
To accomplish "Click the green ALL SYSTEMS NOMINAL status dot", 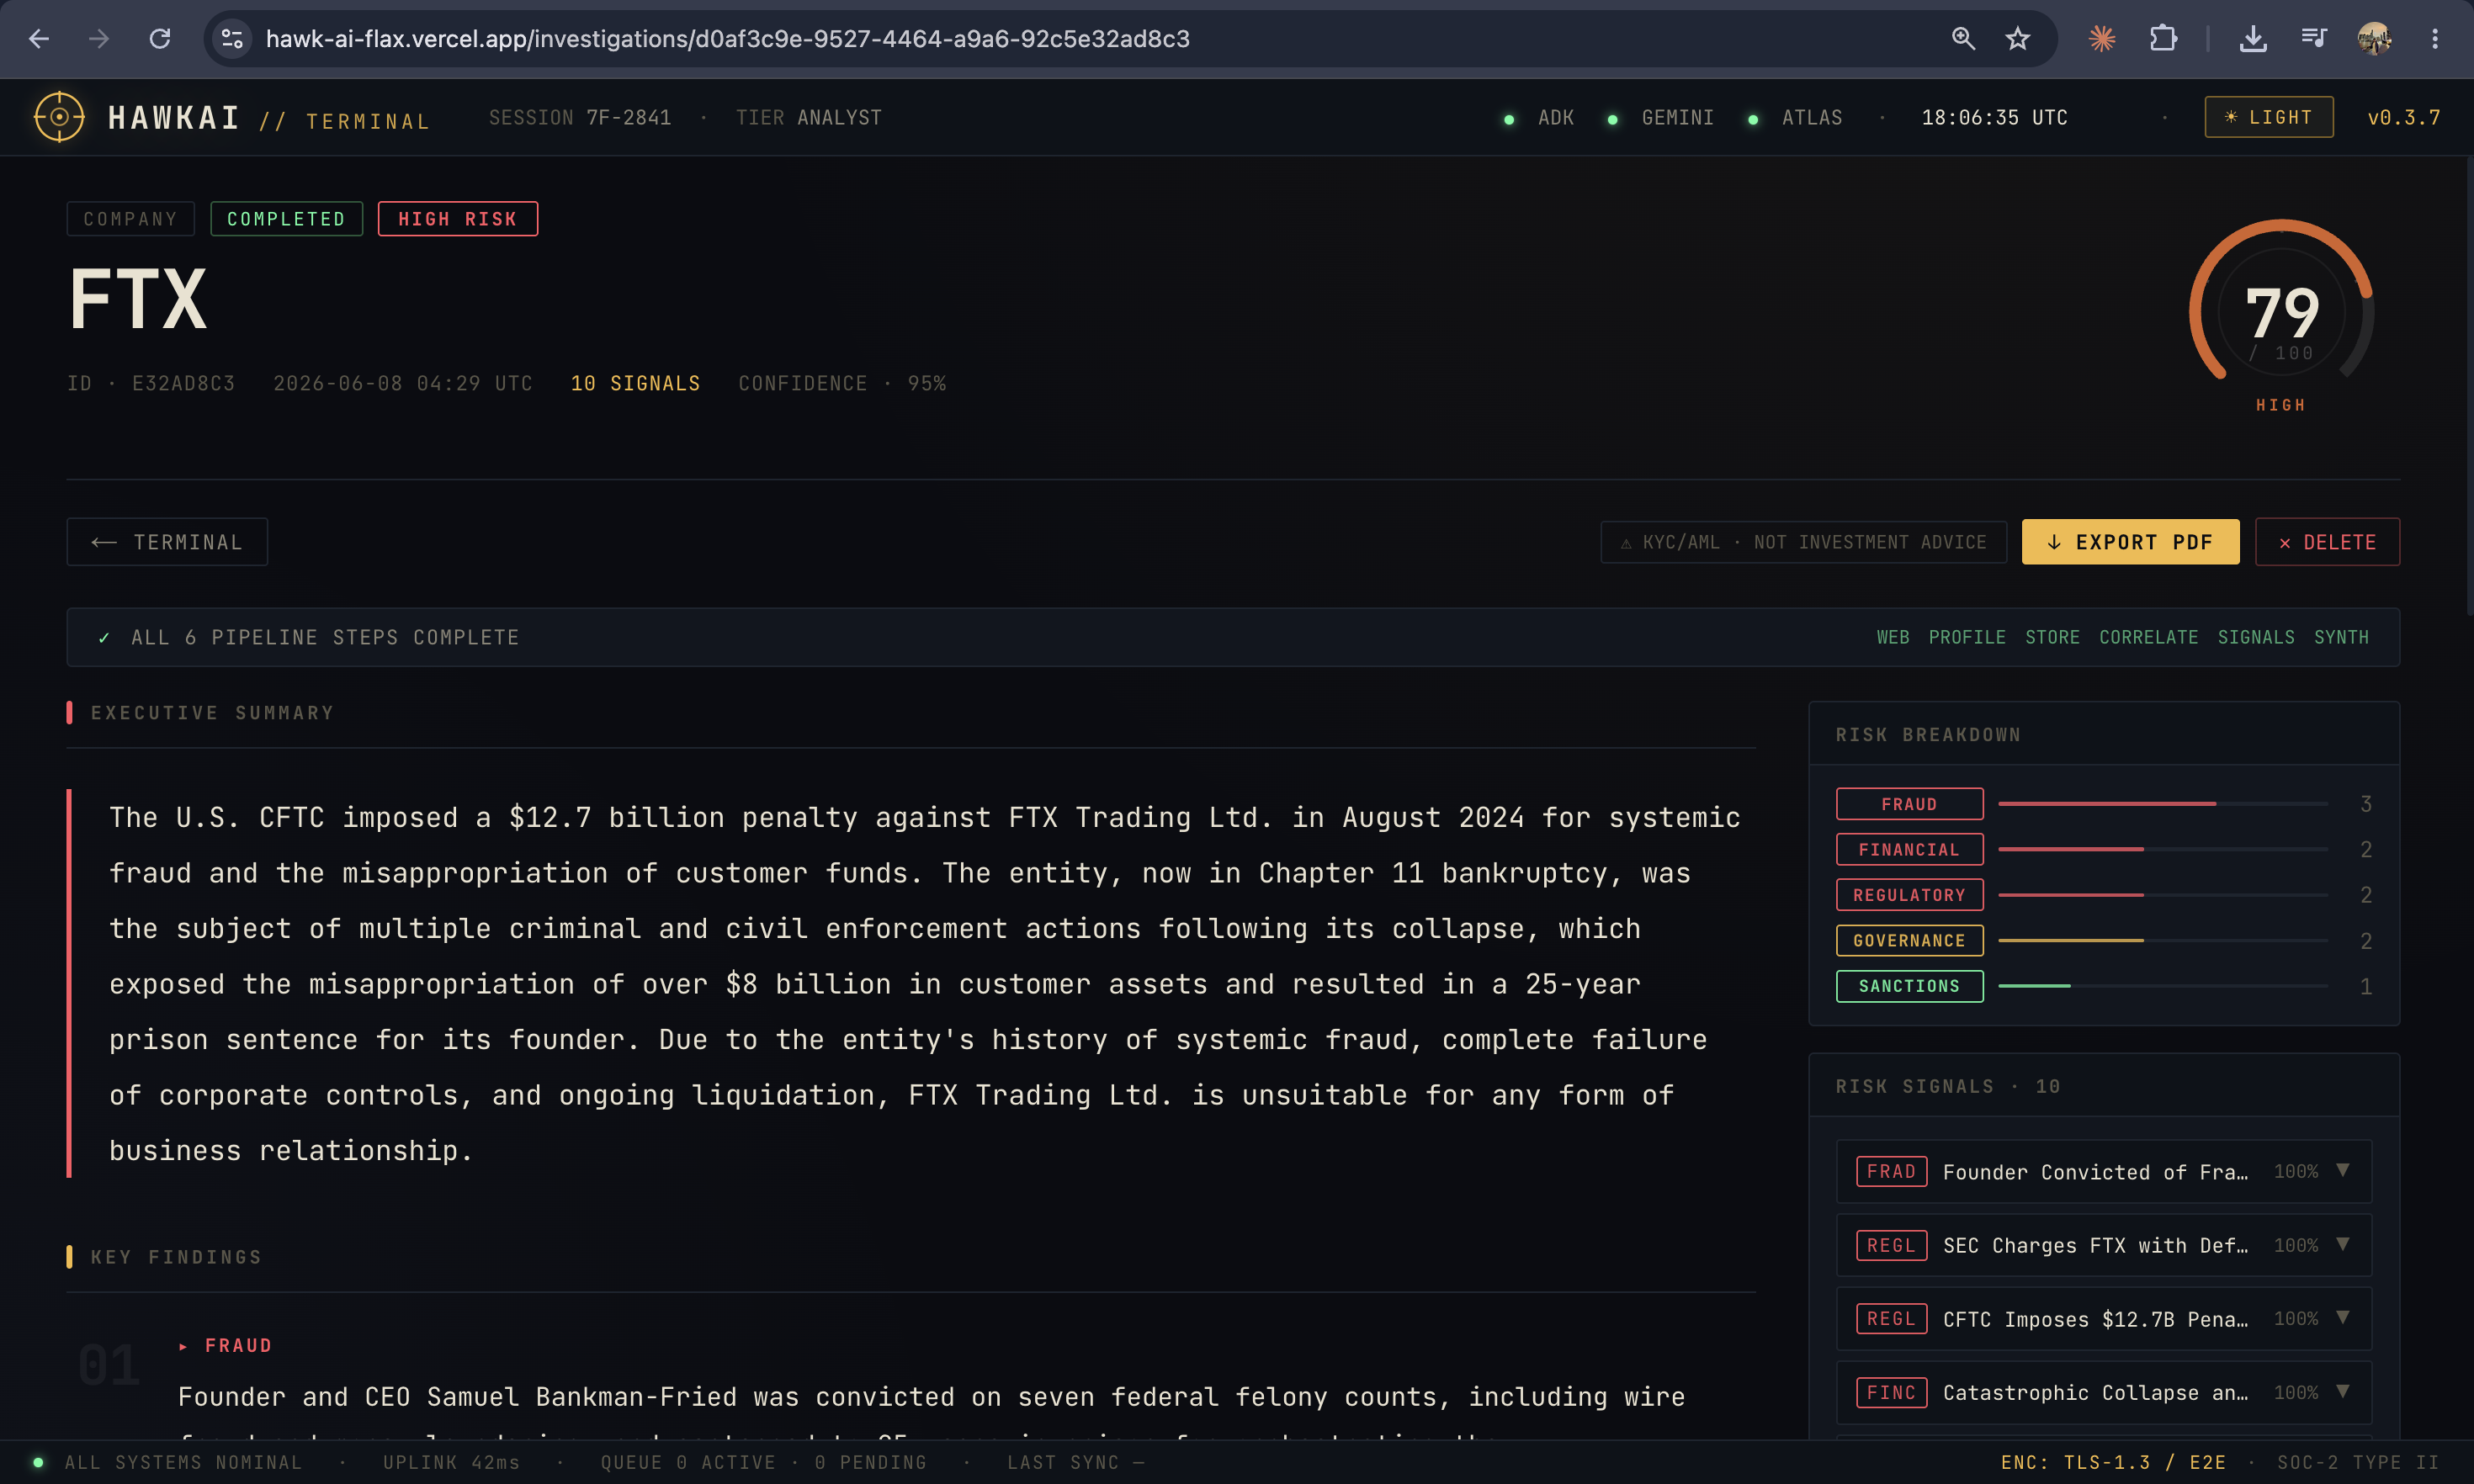I will pos(38,1462).
